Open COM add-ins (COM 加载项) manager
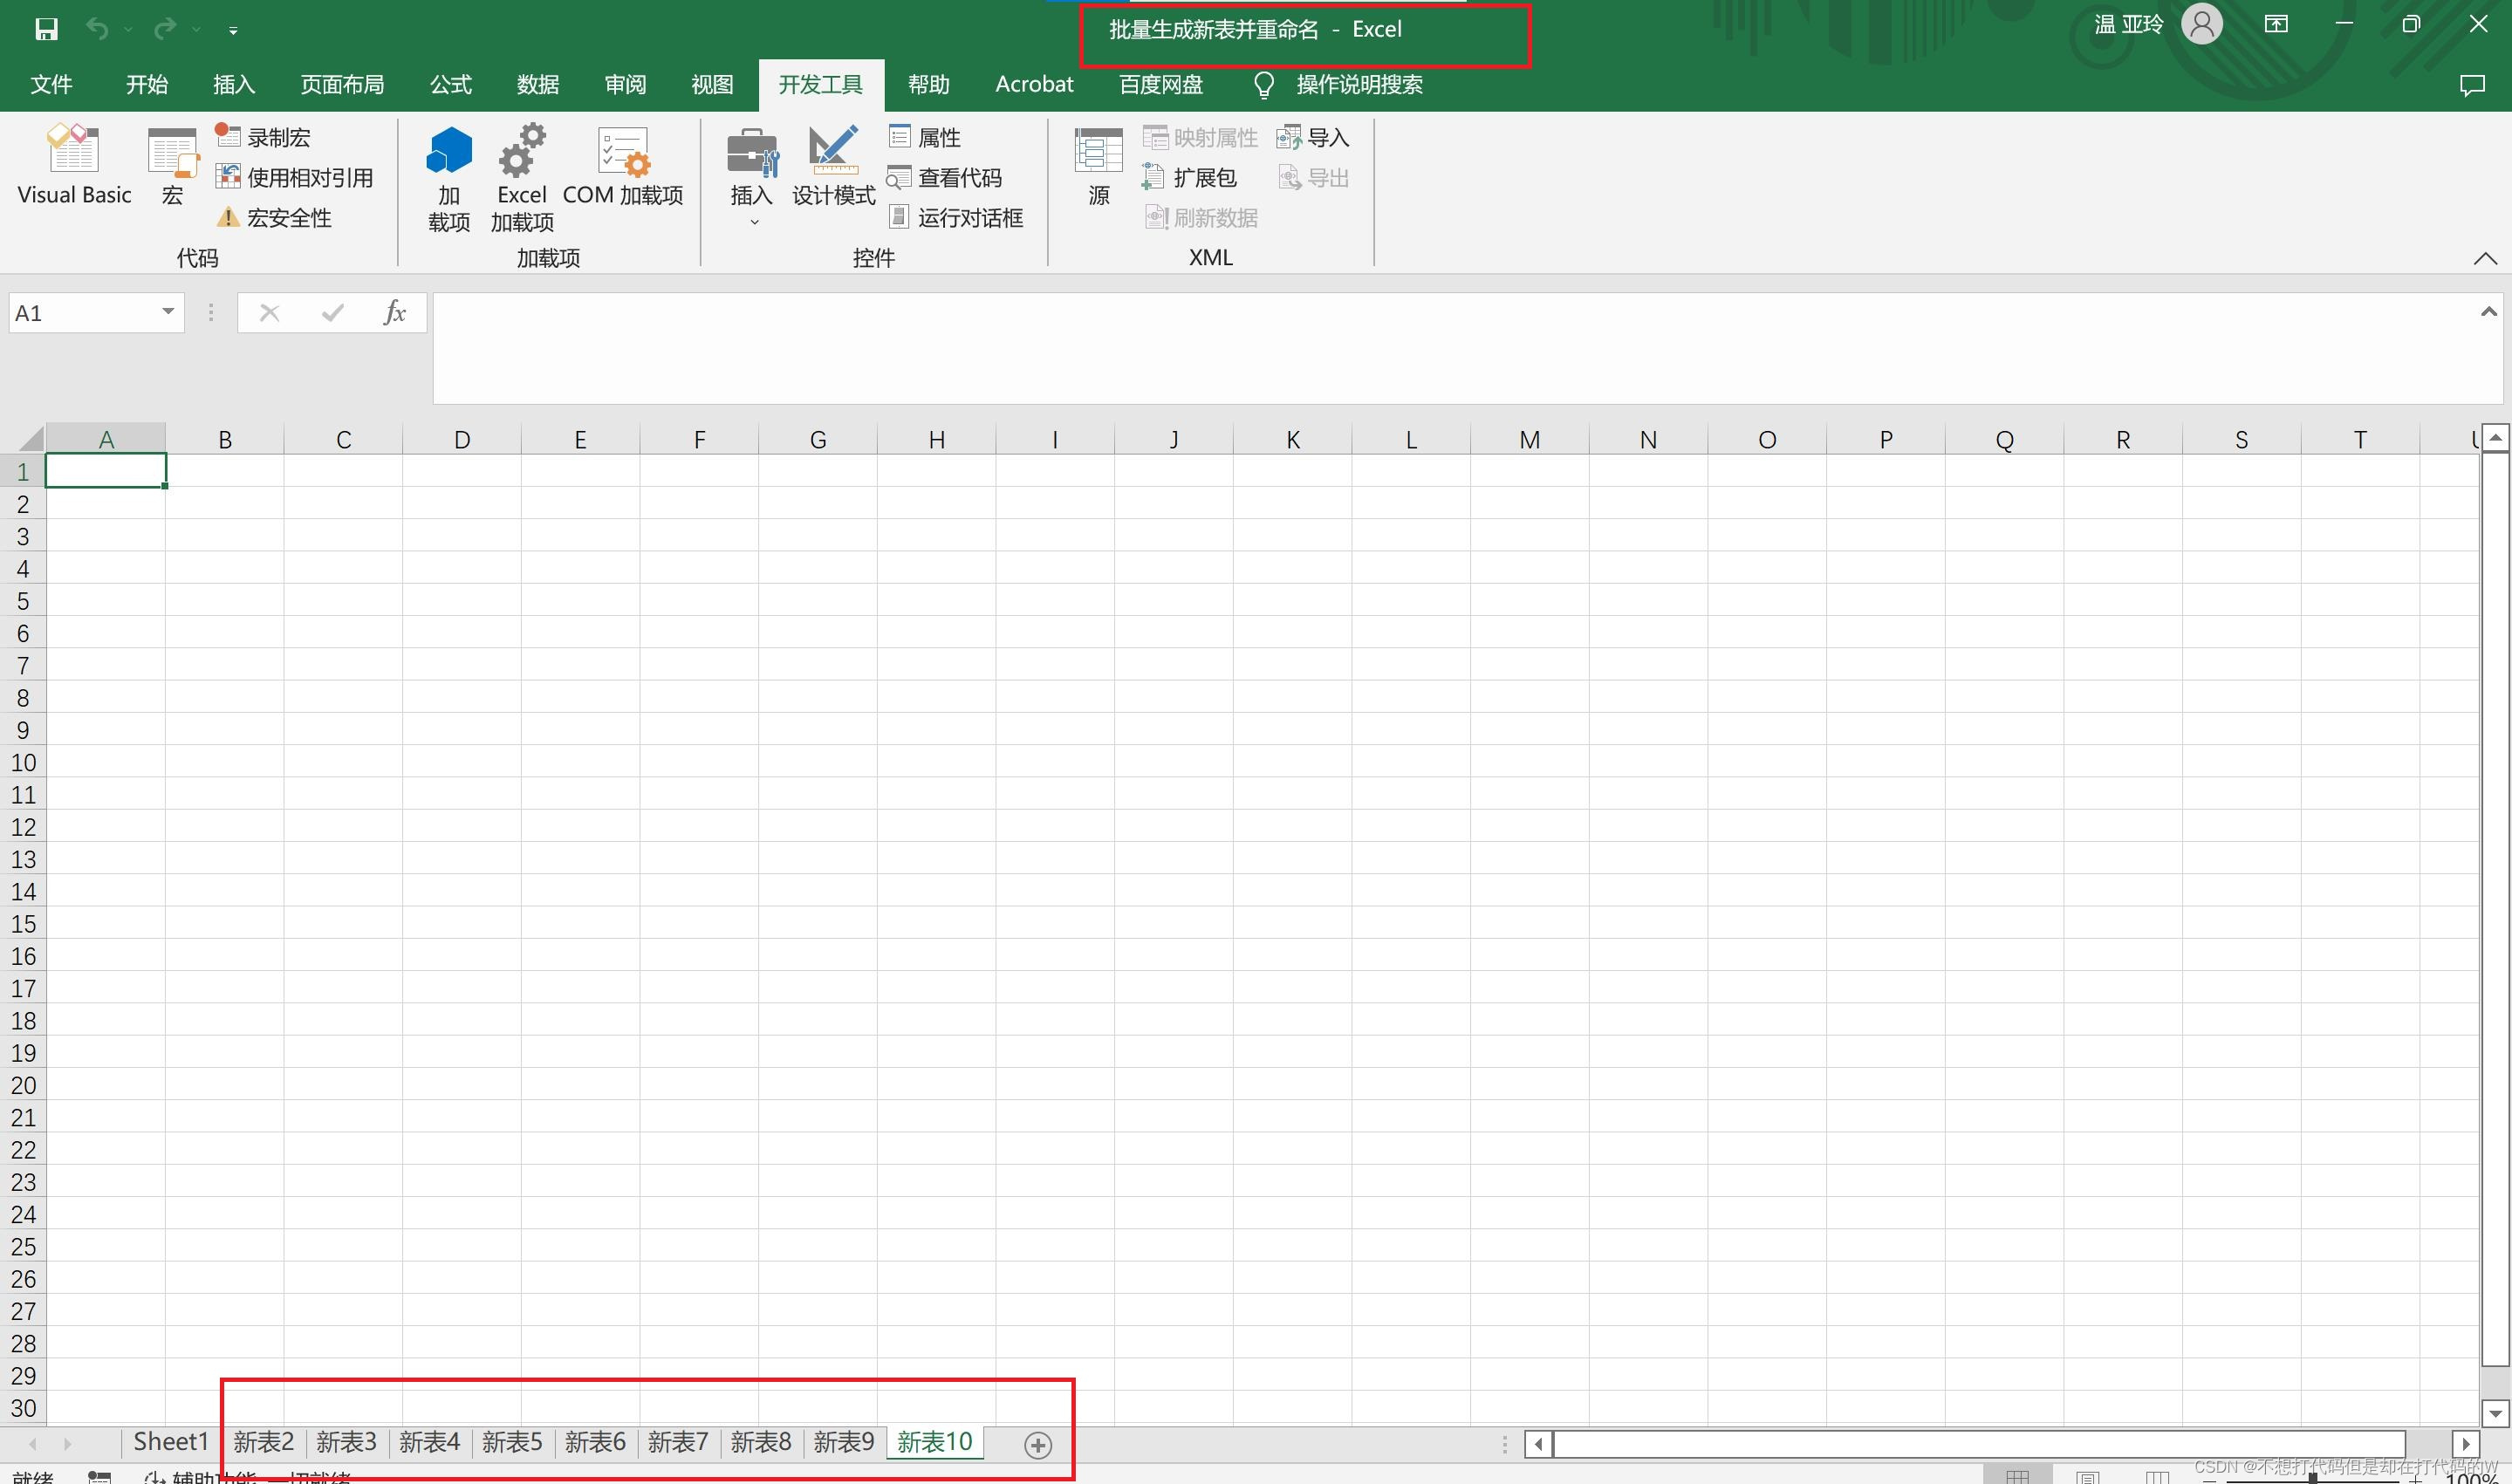This screenshot has height=1484, width=2512. [x=622, y=165]
